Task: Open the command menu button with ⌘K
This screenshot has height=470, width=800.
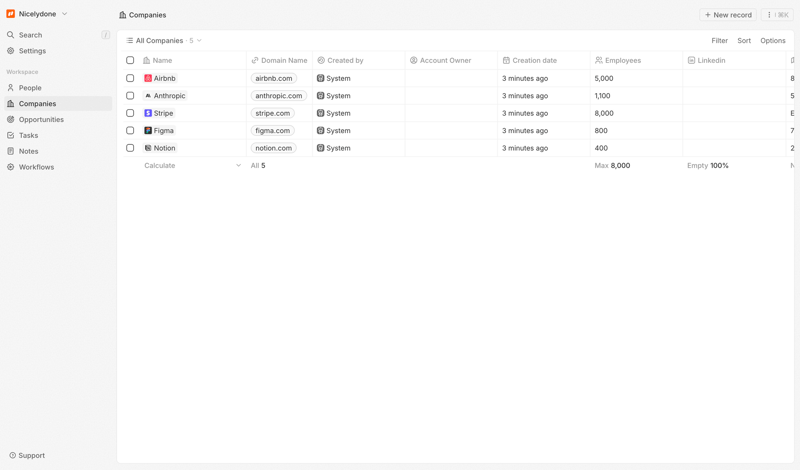Action: (778, 15)
